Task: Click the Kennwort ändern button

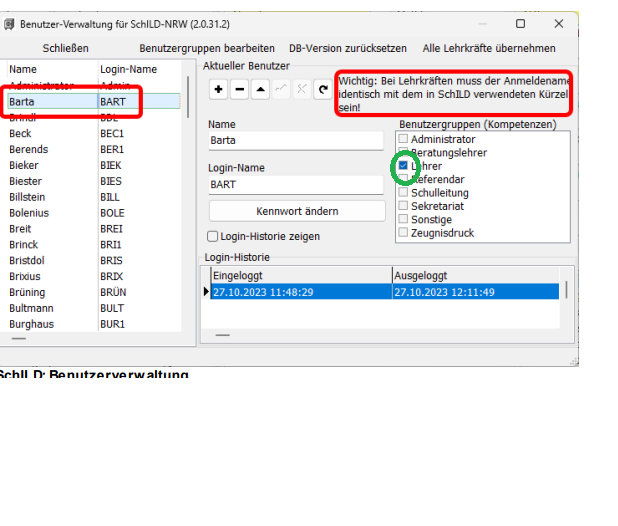Action: [x=297, y=211]
